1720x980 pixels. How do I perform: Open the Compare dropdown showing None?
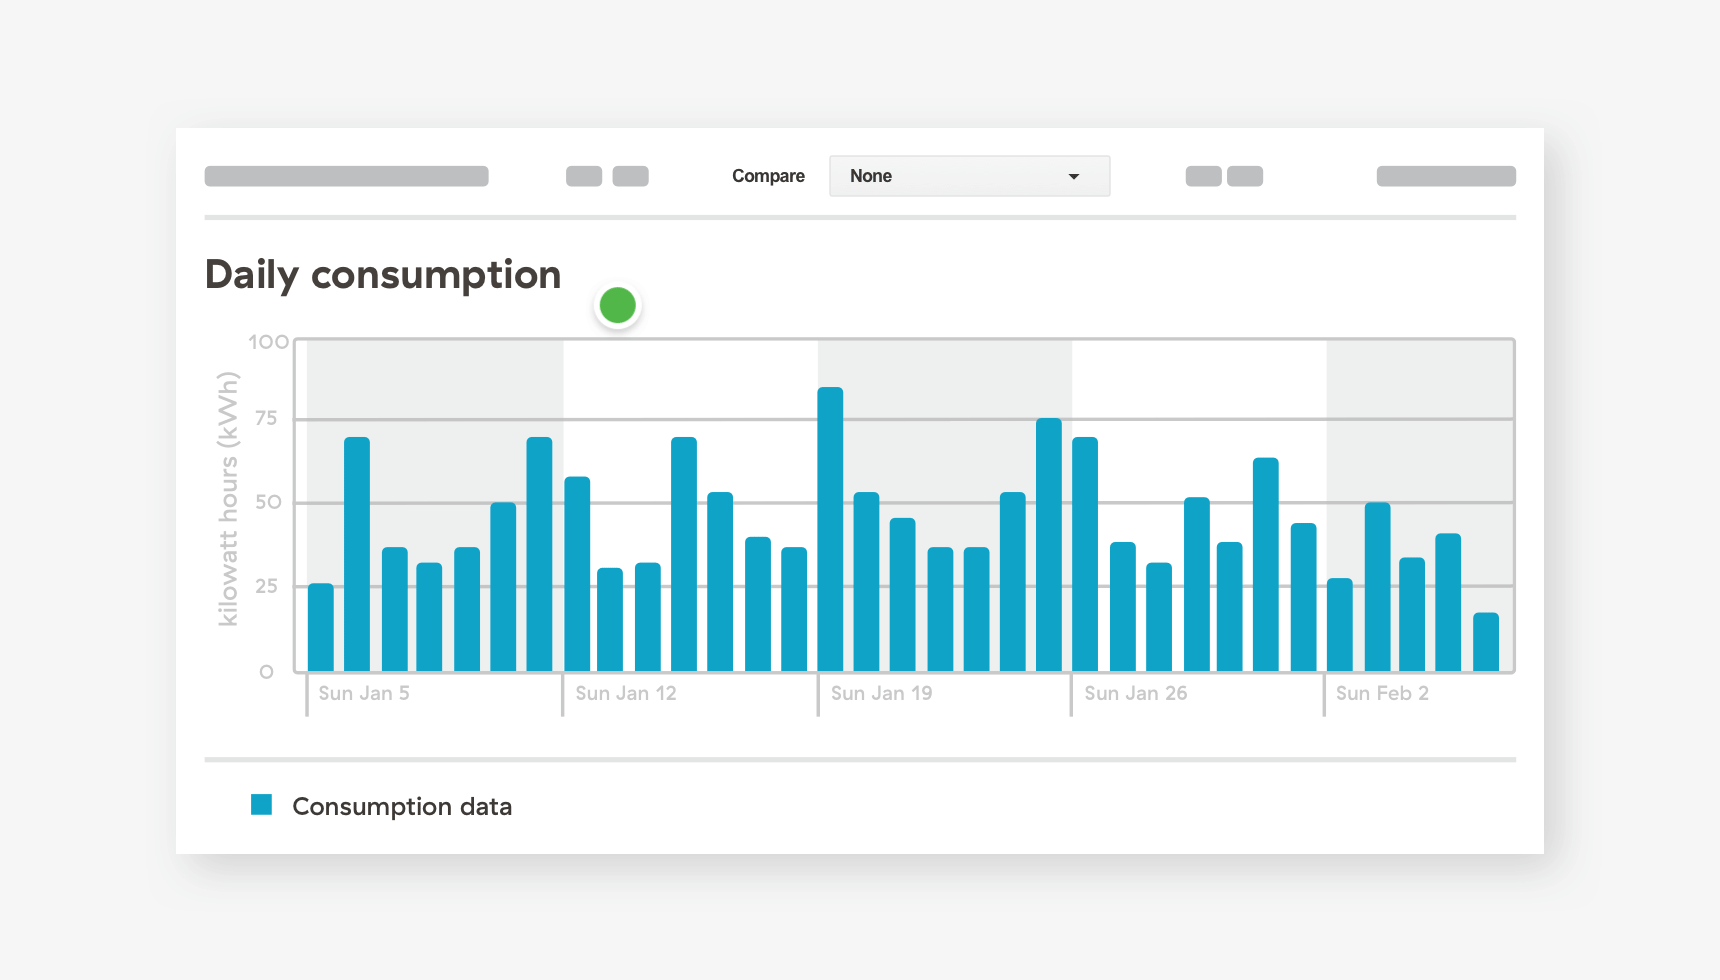pos(968,176)
